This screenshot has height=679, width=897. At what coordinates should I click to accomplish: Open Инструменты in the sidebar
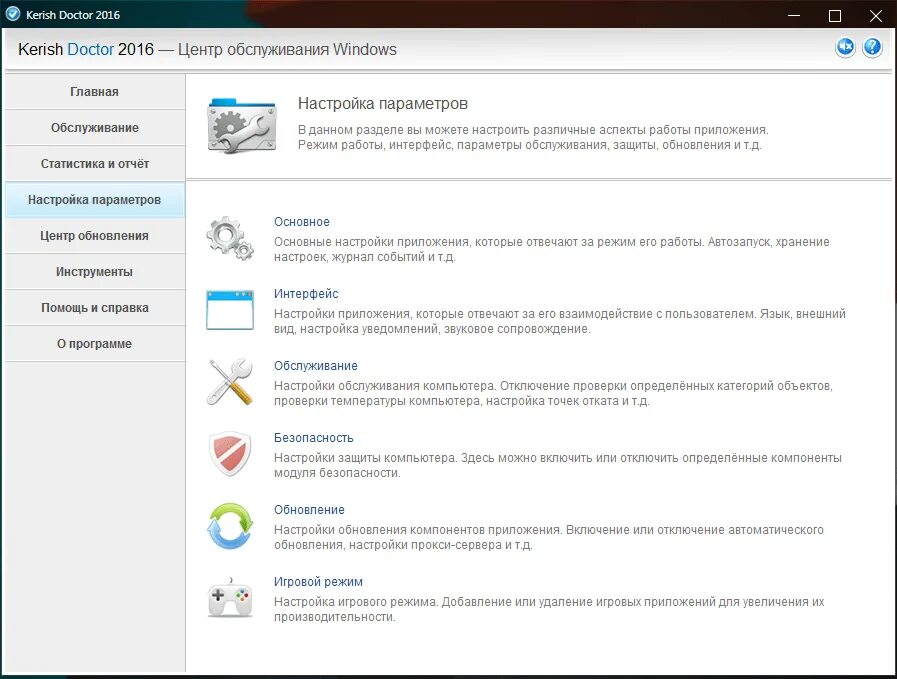coord(95,272)
